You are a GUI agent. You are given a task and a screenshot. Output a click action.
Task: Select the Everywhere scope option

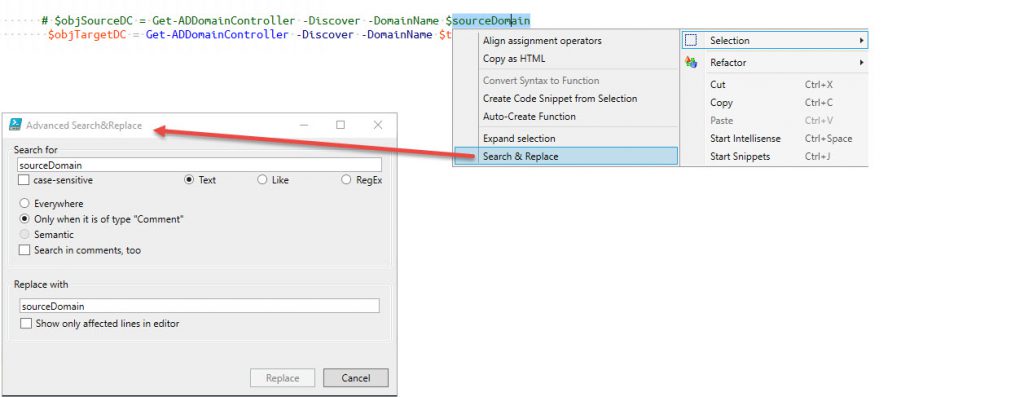[x=25, y=204]
